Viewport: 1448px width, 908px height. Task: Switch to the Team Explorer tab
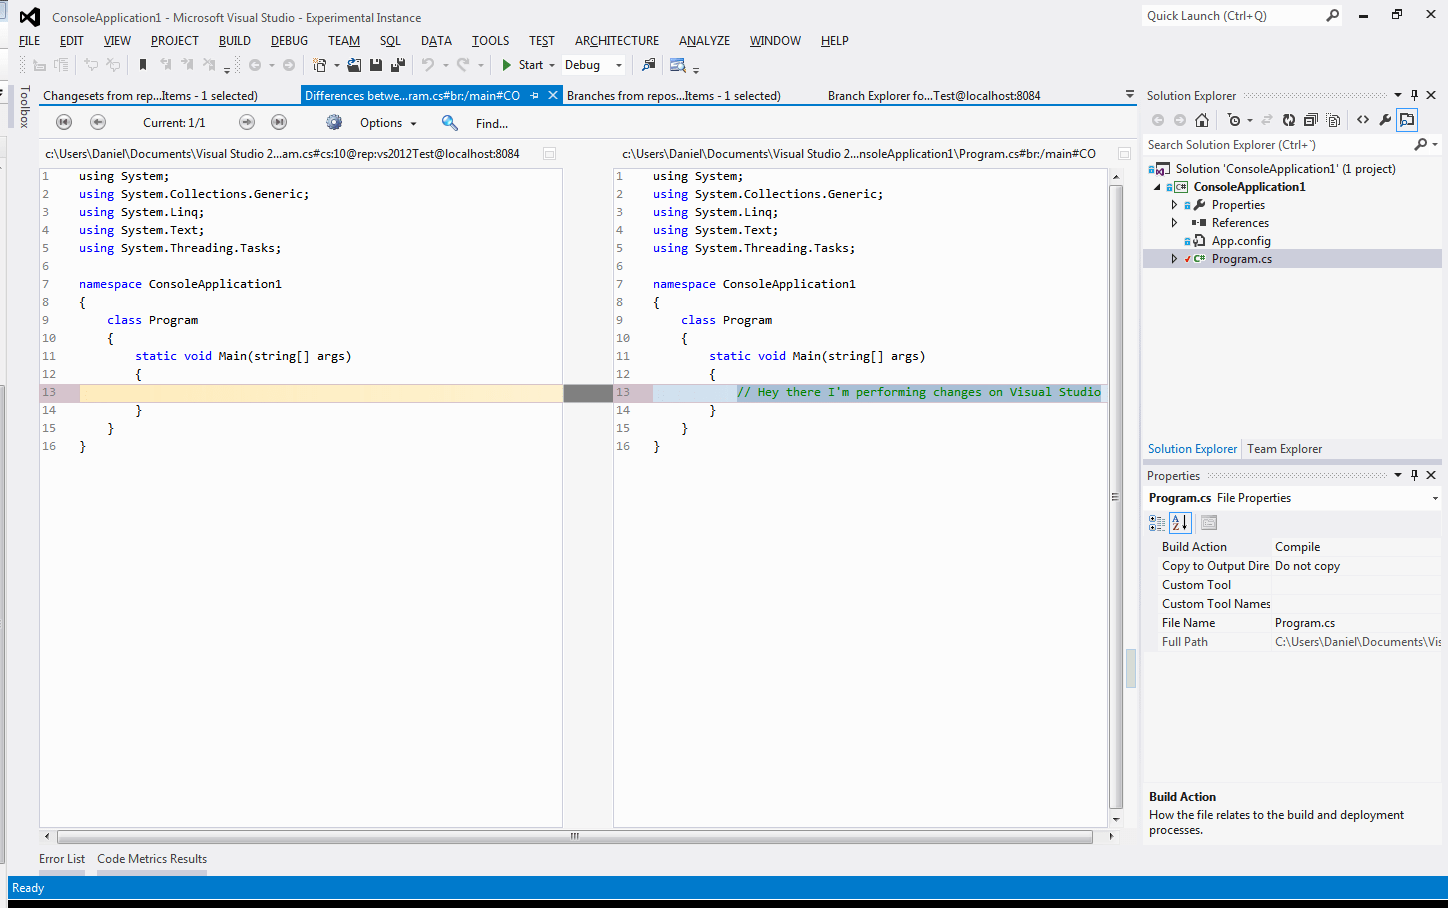(1284, 449)
